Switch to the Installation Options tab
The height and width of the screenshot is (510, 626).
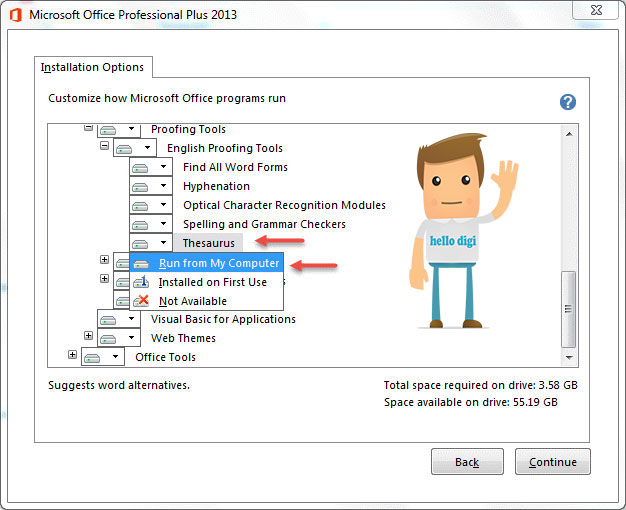click(92, 68)
